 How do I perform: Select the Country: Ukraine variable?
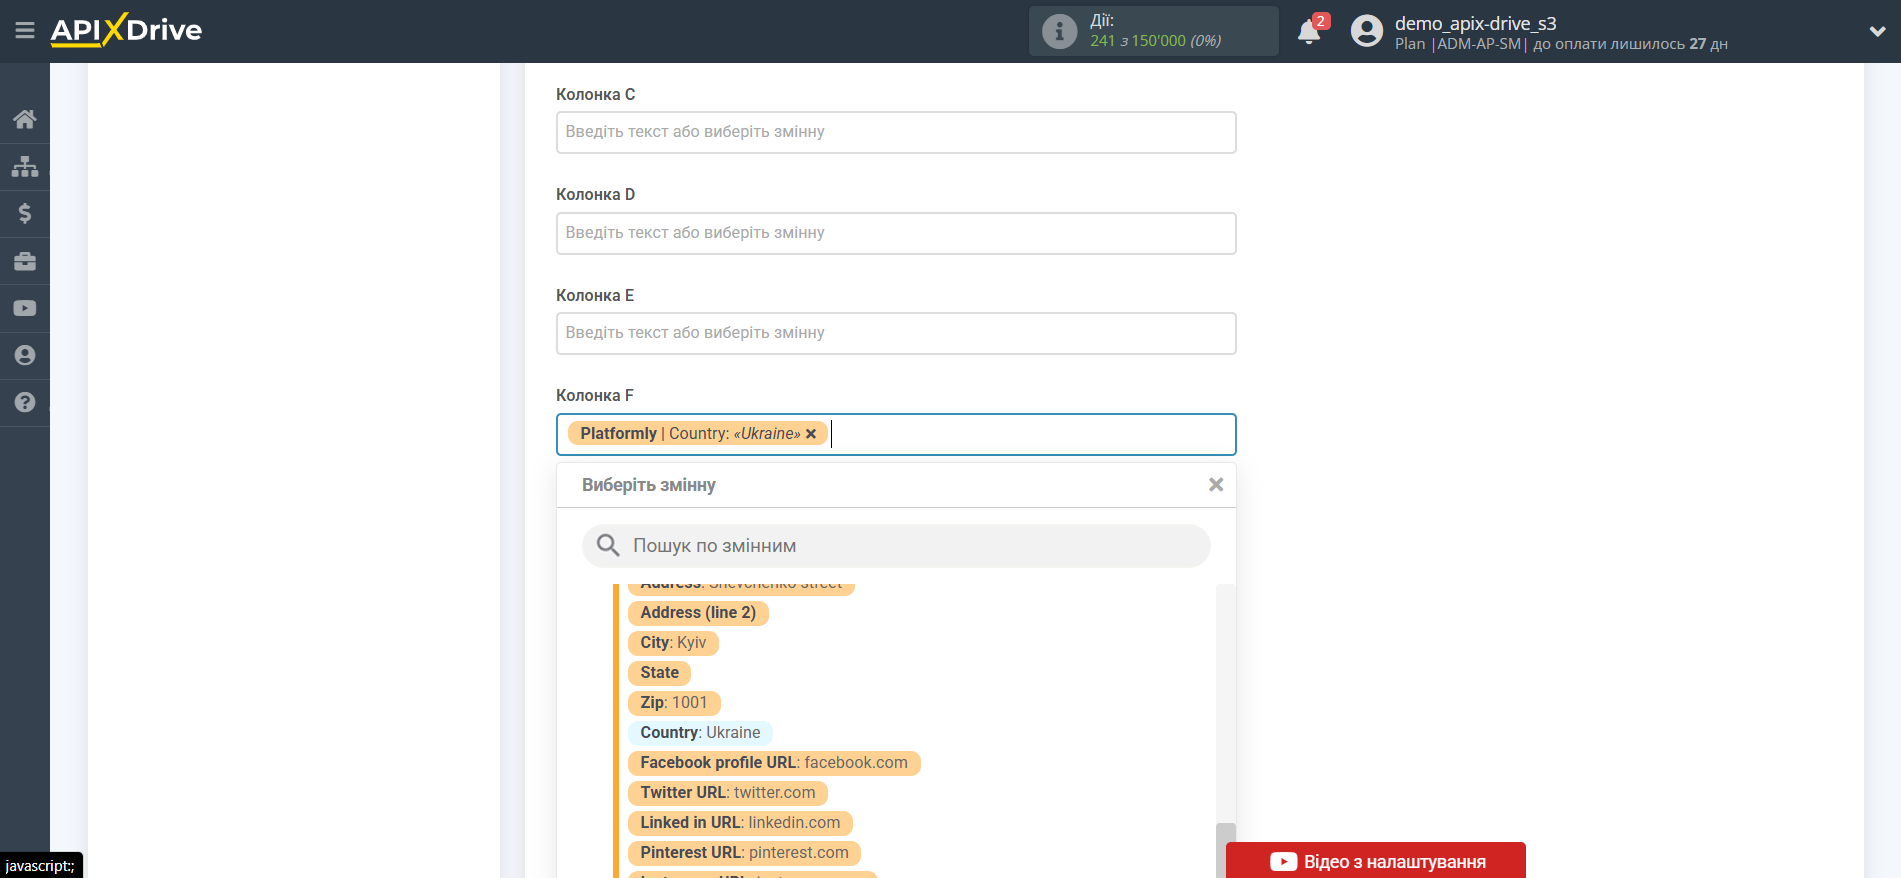tap(700, 733)
